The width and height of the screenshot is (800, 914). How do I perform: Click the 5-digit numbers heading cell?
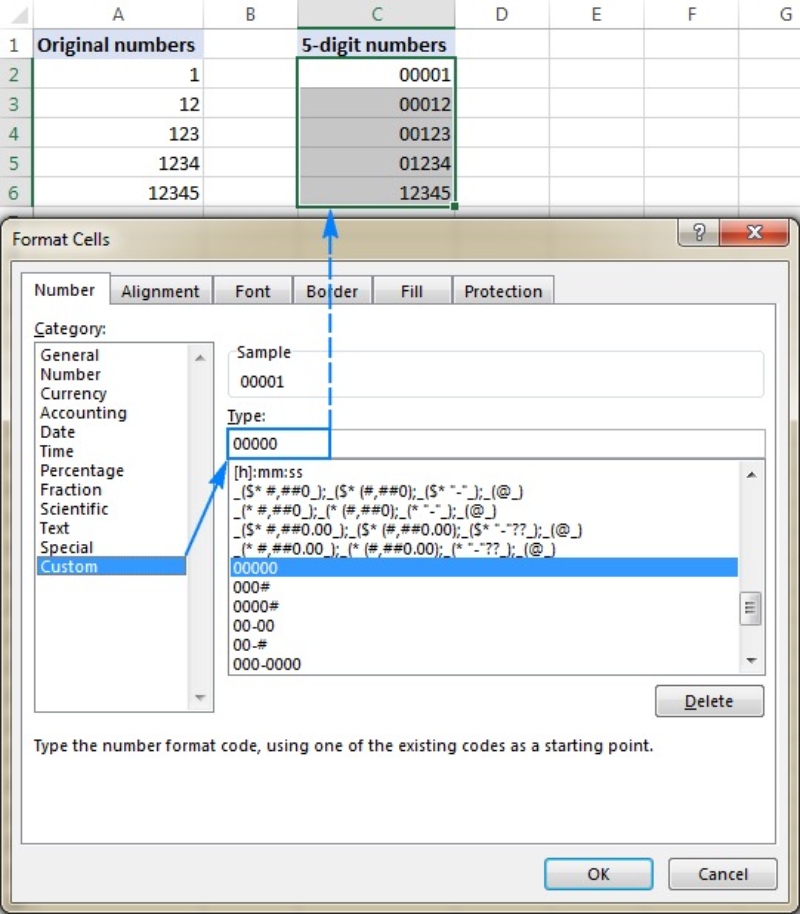click(376, 44)
